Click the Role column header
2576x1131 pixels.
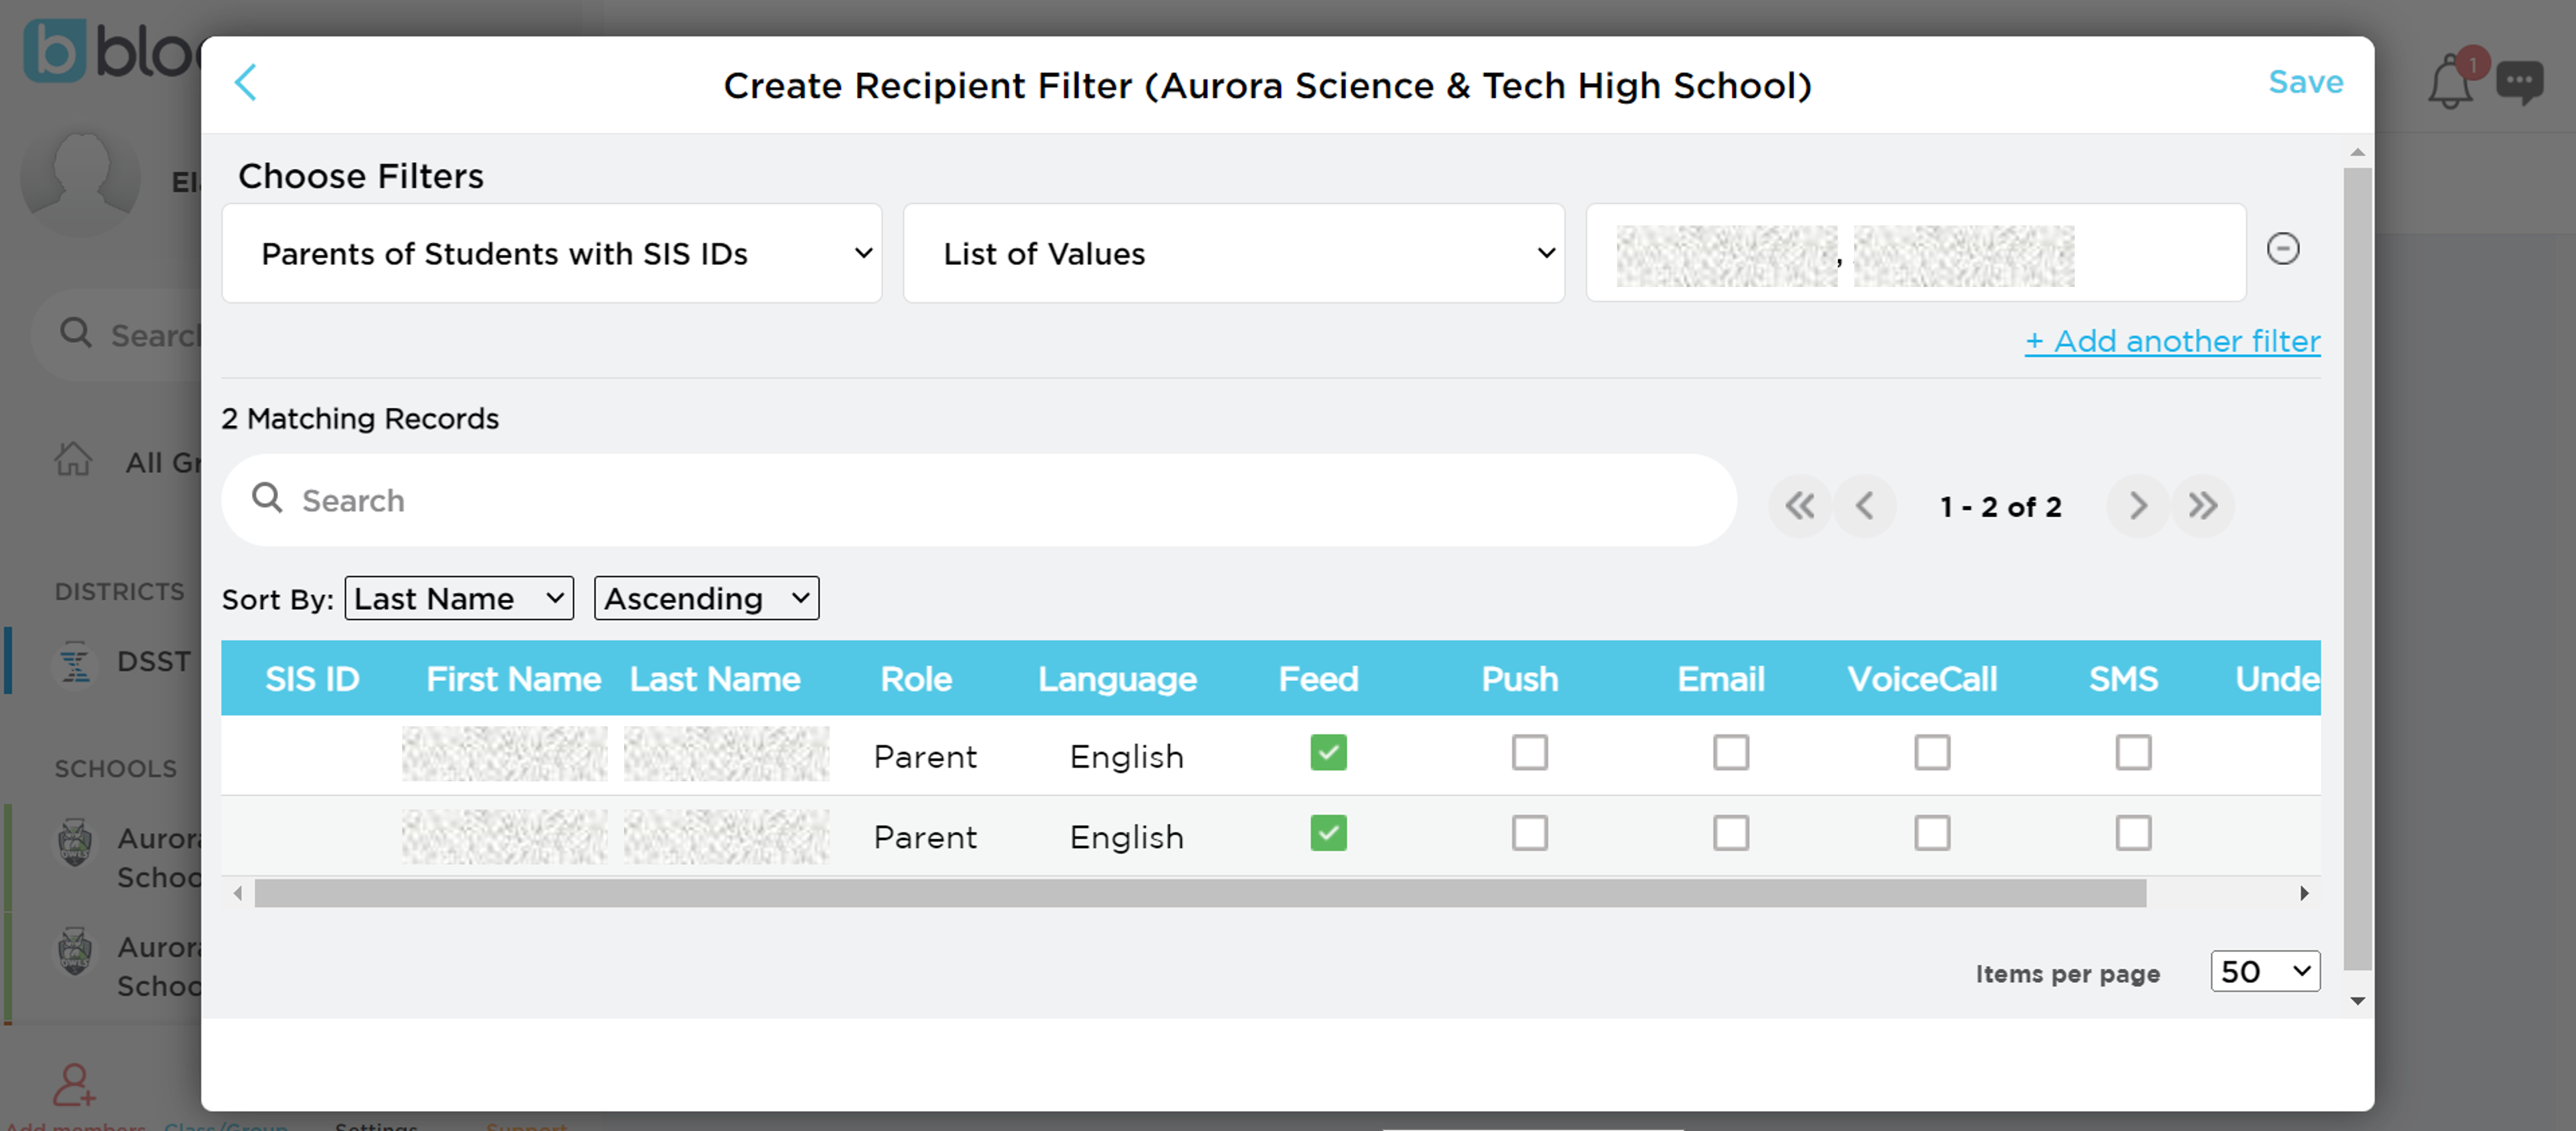click(x=916, y=679)
